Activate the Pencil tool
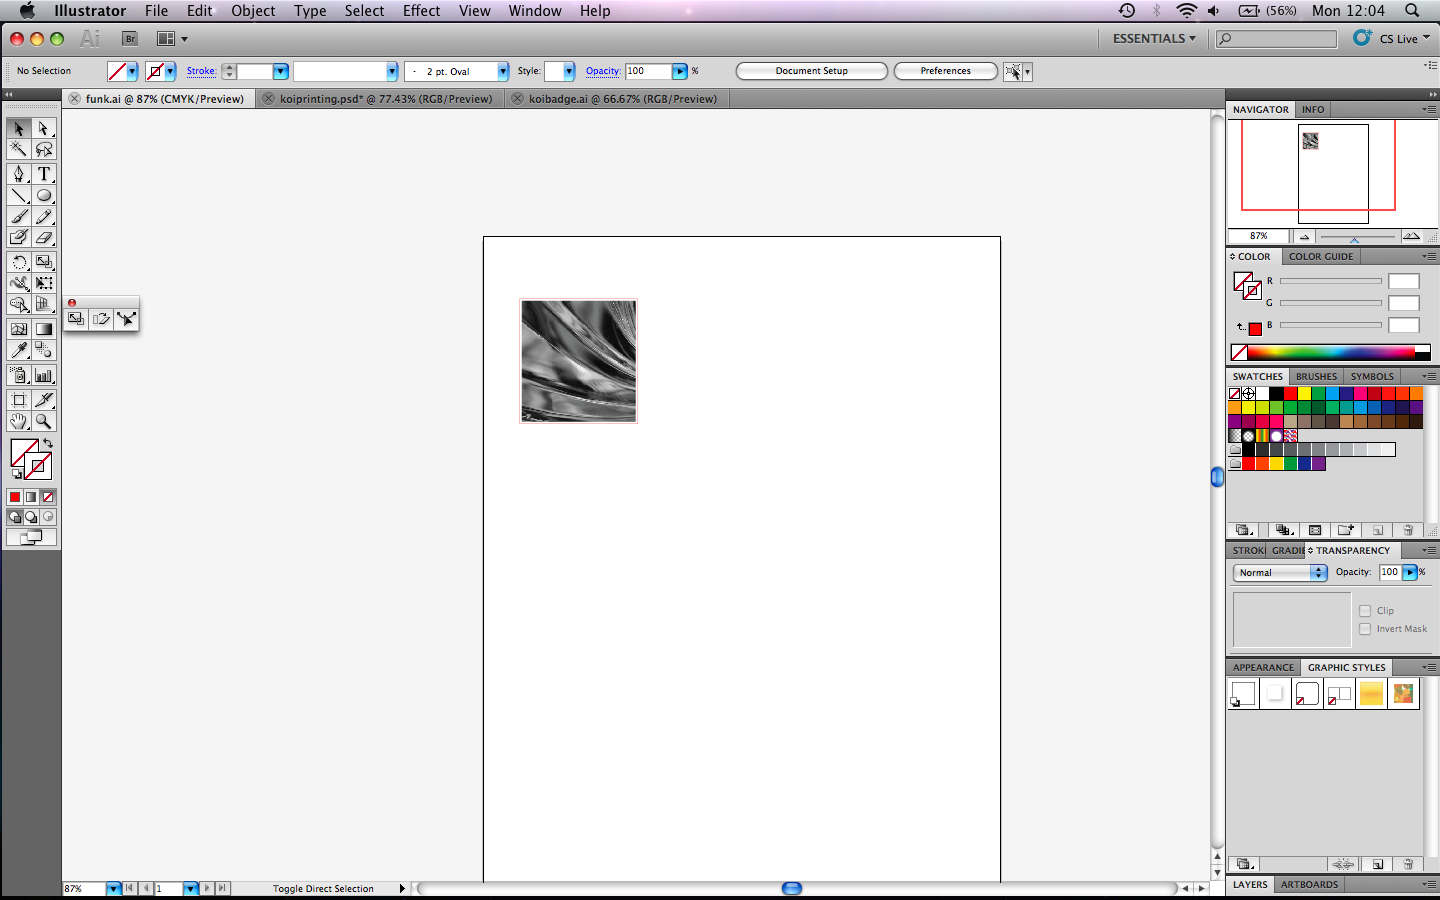Viewport: 1440px width, 900px height. (43, 217)
